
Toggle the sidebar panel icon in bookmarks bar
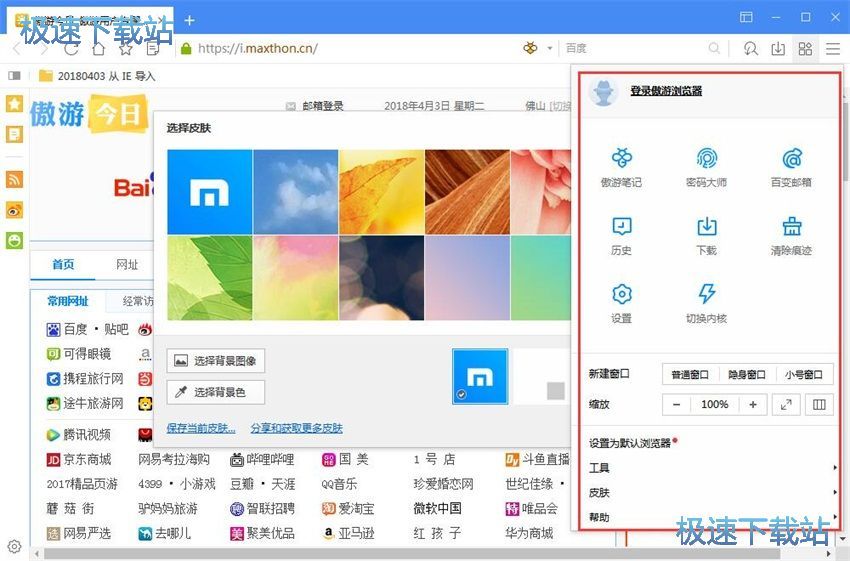(x=14, y=76)
